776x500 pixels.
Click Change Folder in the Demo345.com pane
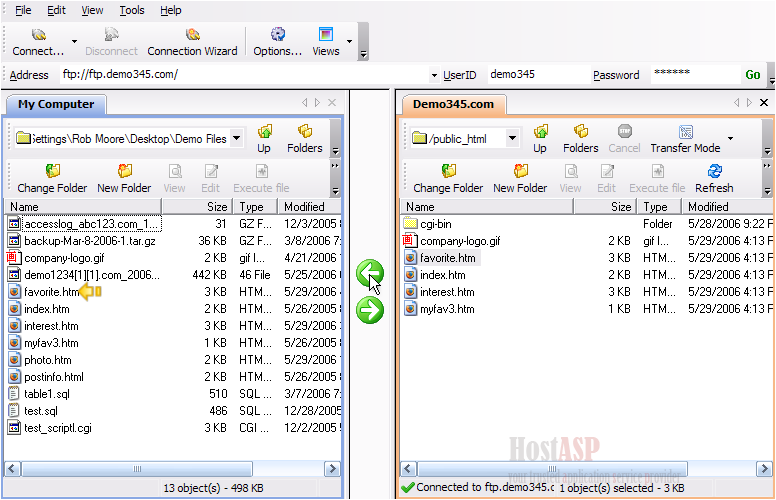[x=448, y=179]
